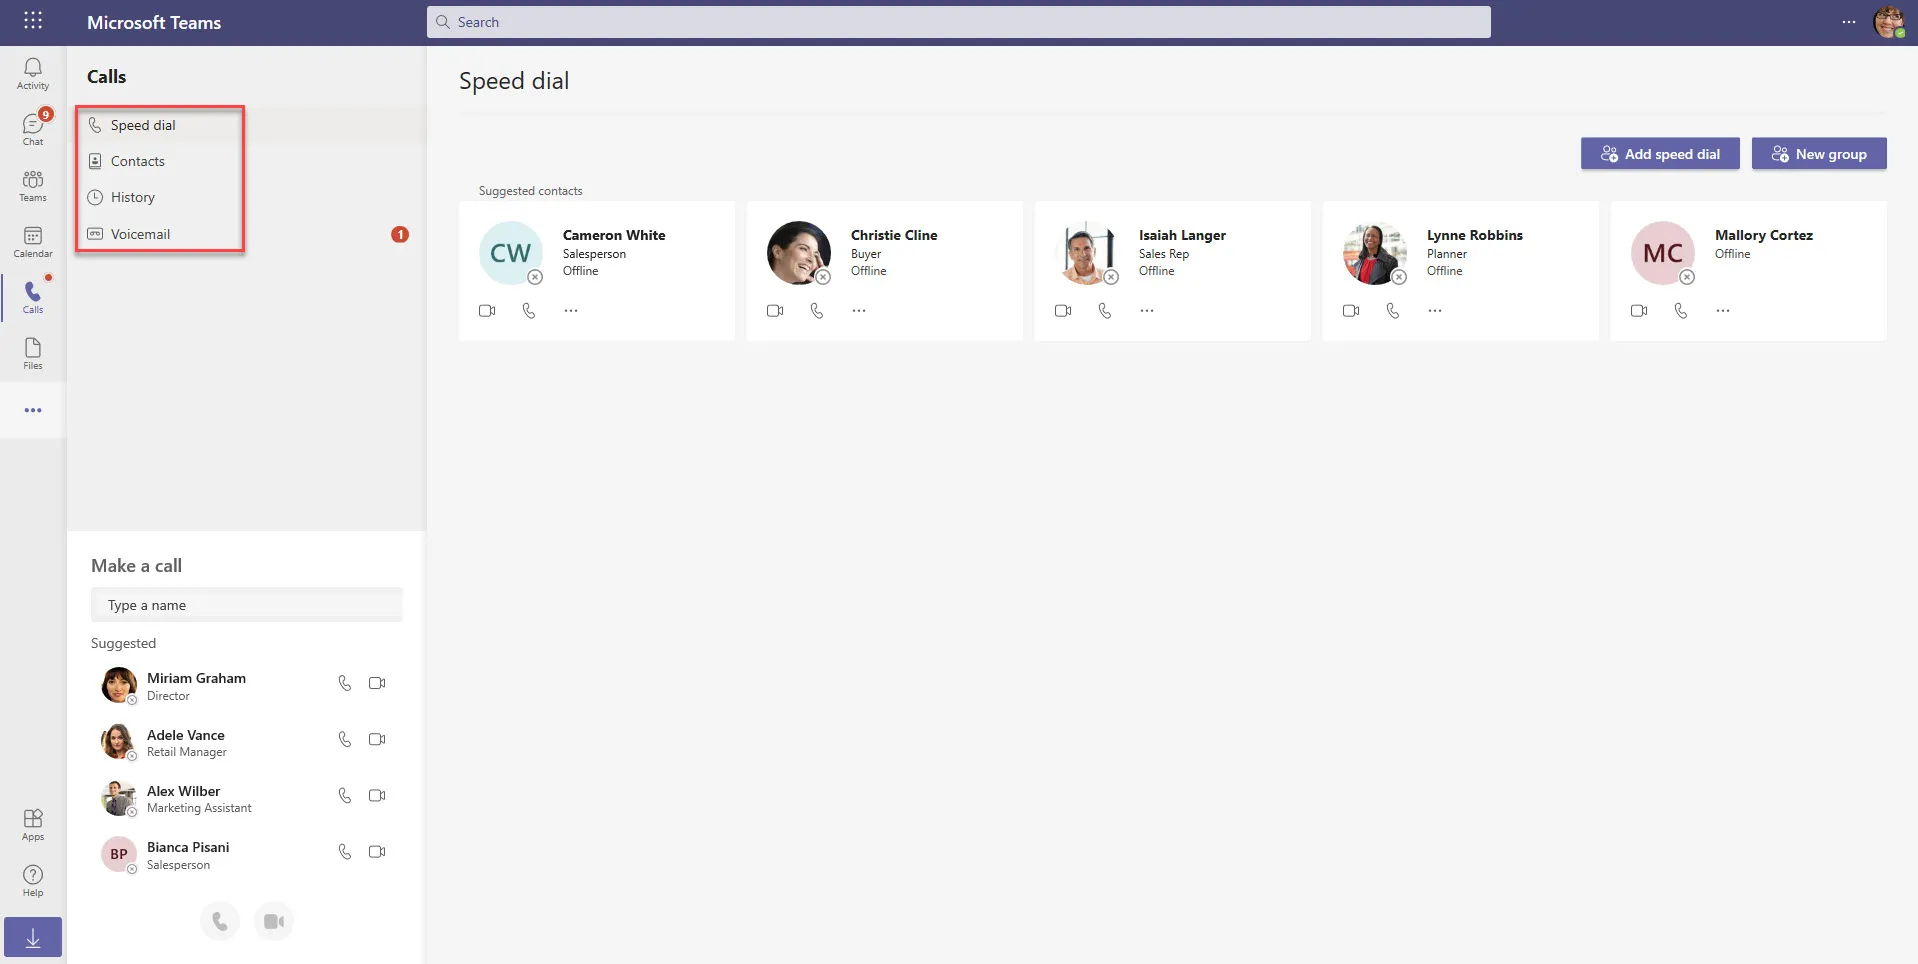Click the download desktop app button
The height and width of the screenshot is (964, 1918).
pos(33,938)
